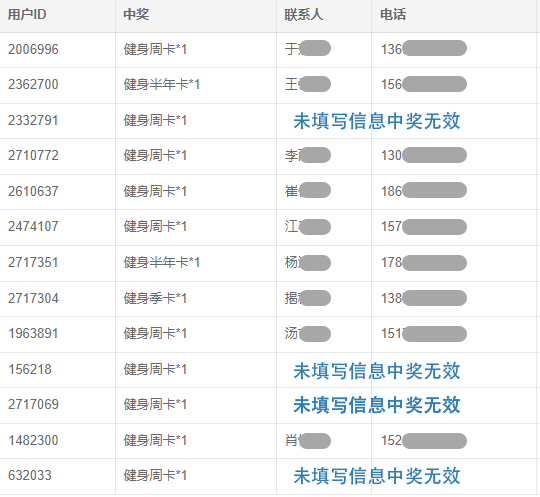
Task: Click phone number starting with 152
Action: [x=424, y=441]
